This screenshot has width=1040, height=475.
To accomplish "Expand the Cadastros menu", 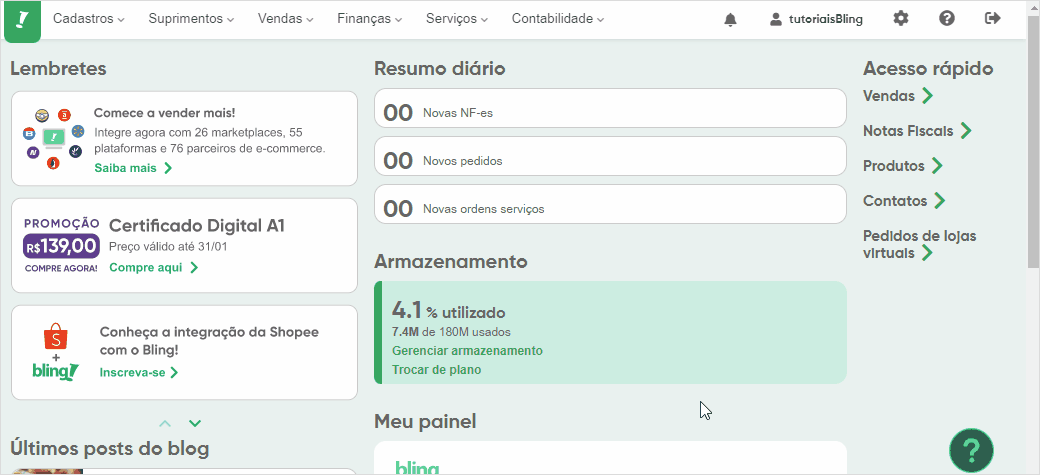I will click(89, 19).
